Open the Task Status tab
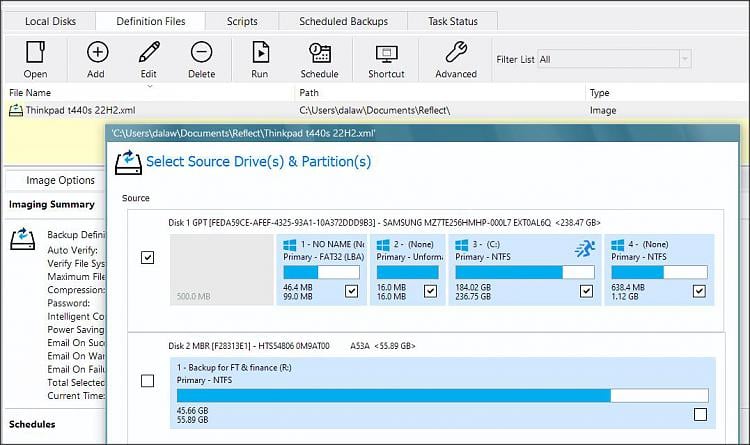 (455, 20)
